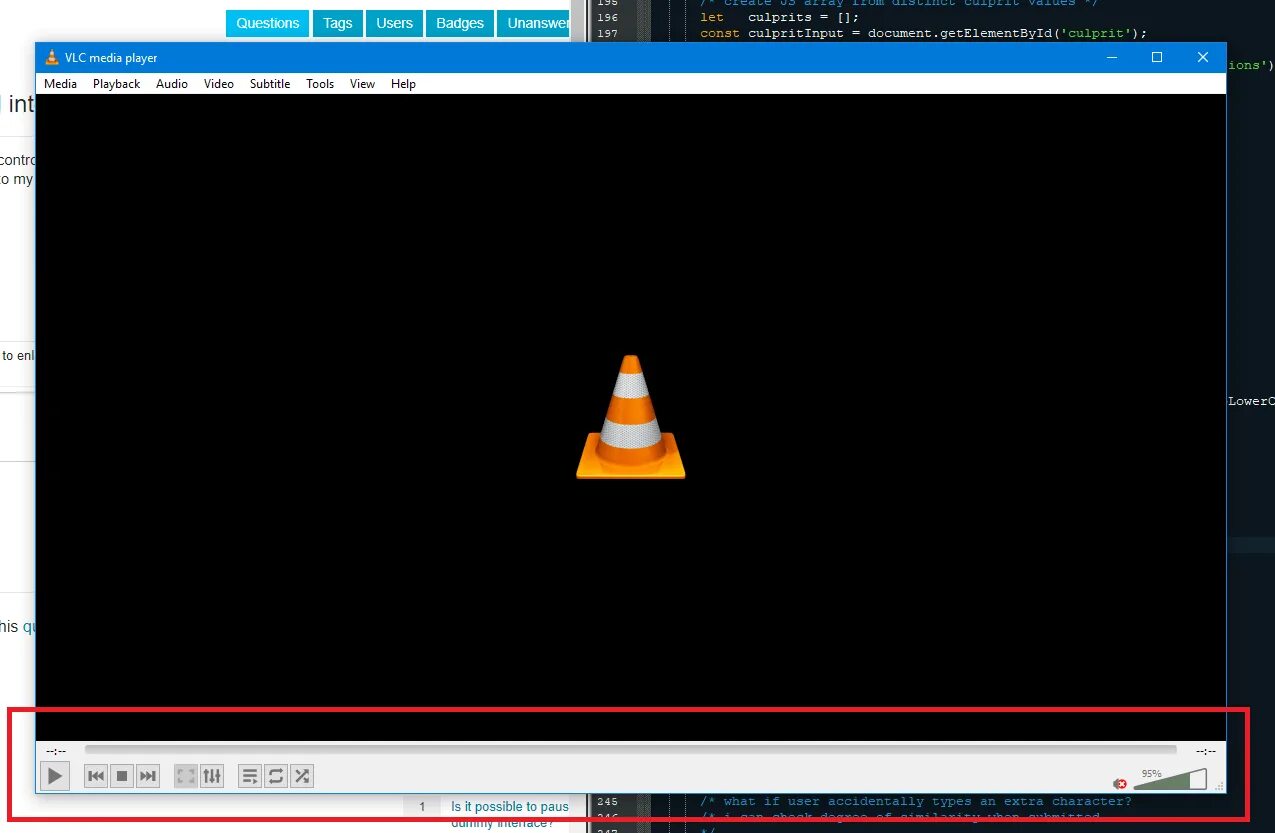Open extended settings equalizer panel
The image size is (1275, 833).
[212, 776]
